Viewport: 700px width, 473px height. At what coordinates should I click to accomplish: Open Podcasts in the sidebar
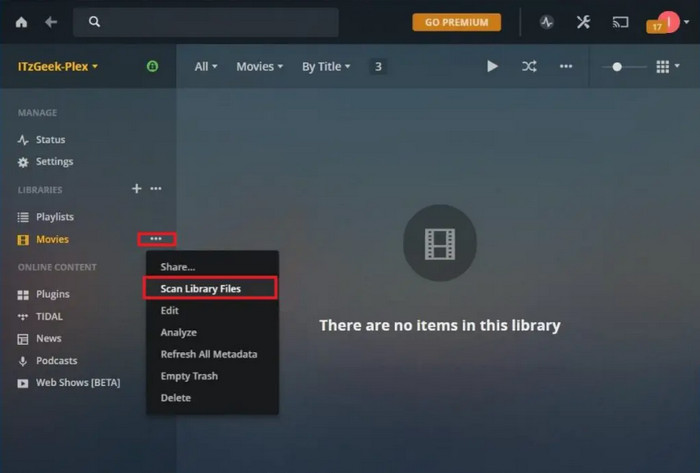[56, 361]
